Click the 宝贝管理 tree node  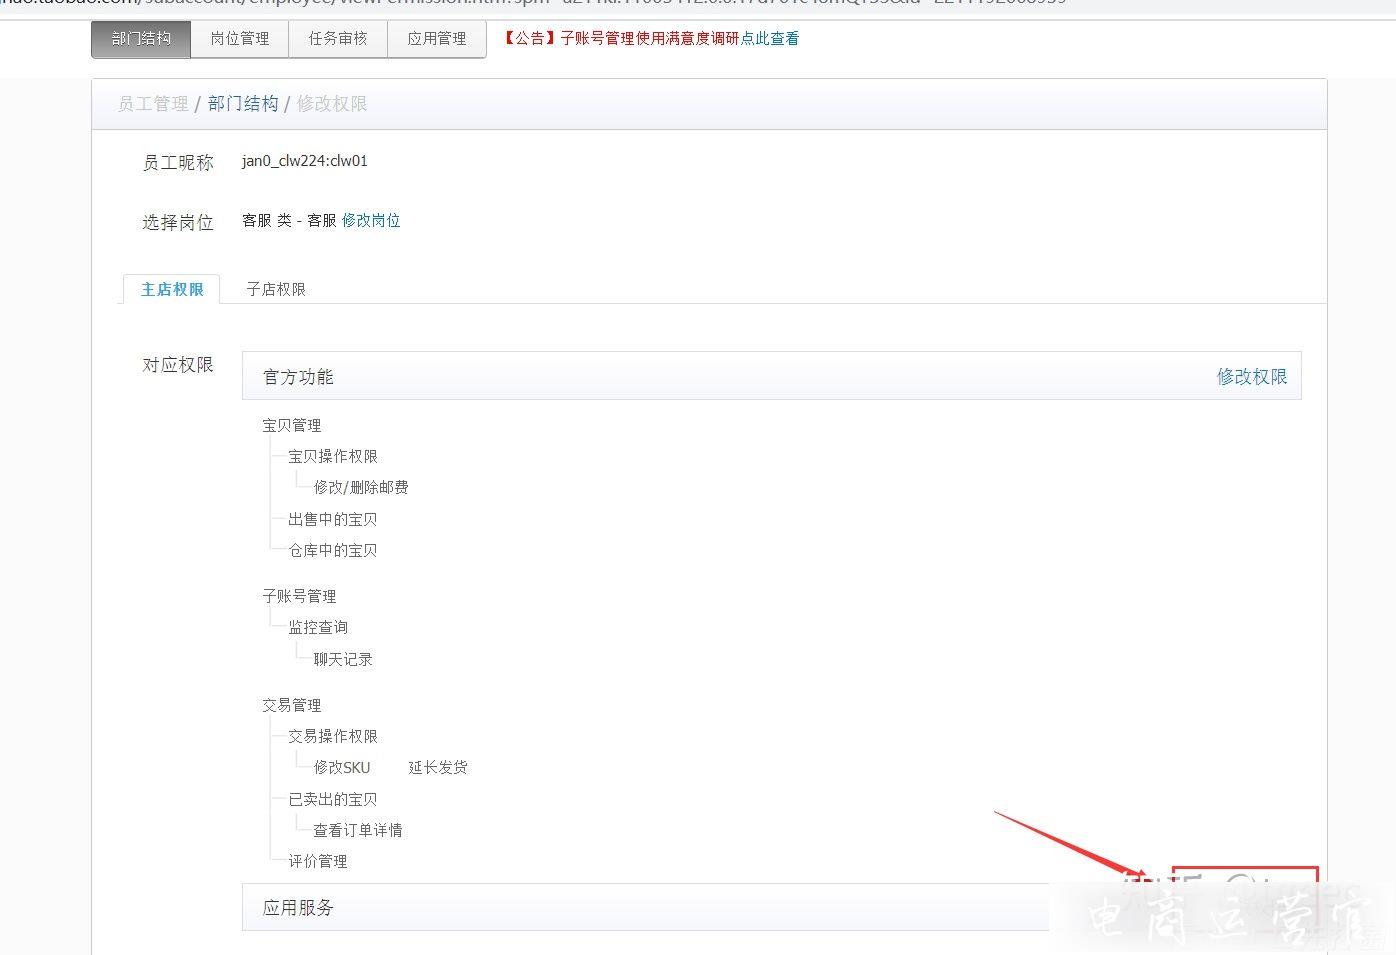tap(292, 425)
